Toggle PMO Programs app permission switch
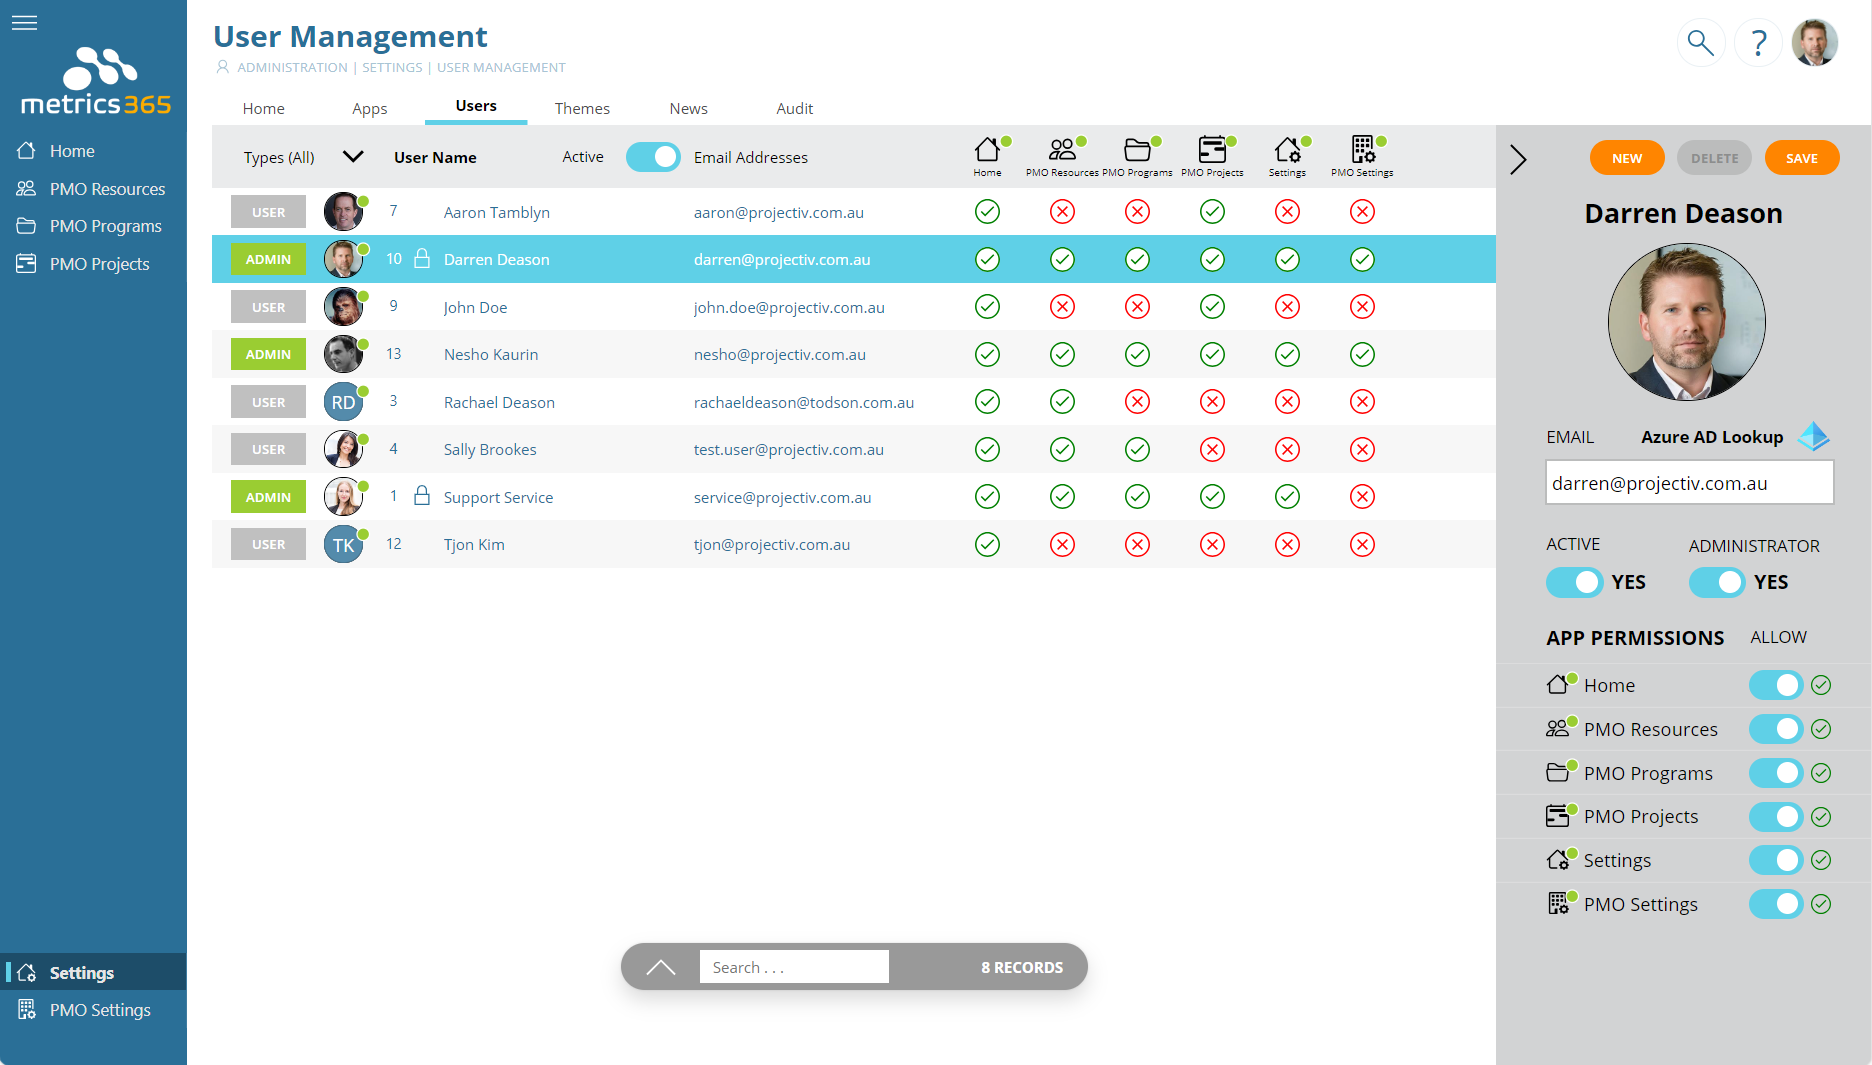Screen dimensions: 1872x1065 pos(1776,773)
